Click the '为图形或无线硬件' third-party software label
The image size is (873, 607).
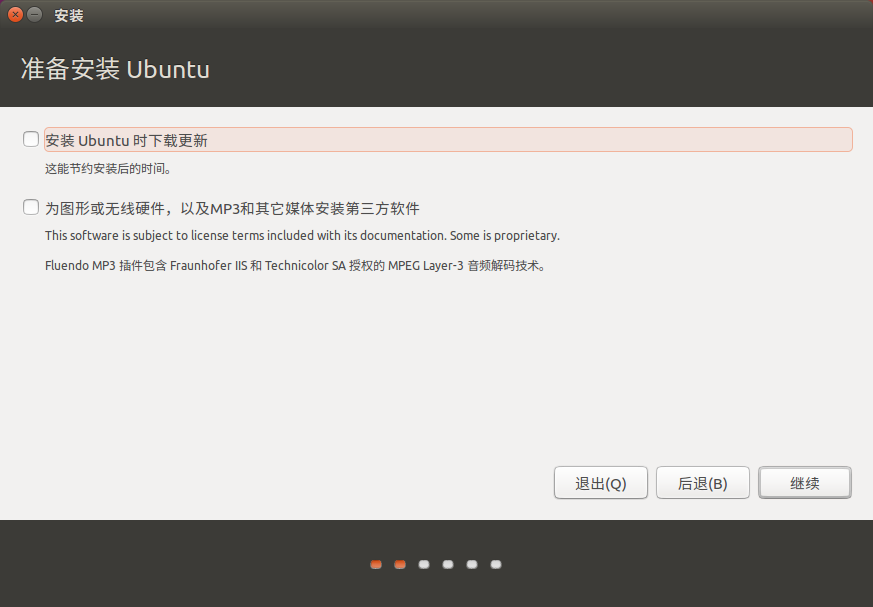point(232,208)
